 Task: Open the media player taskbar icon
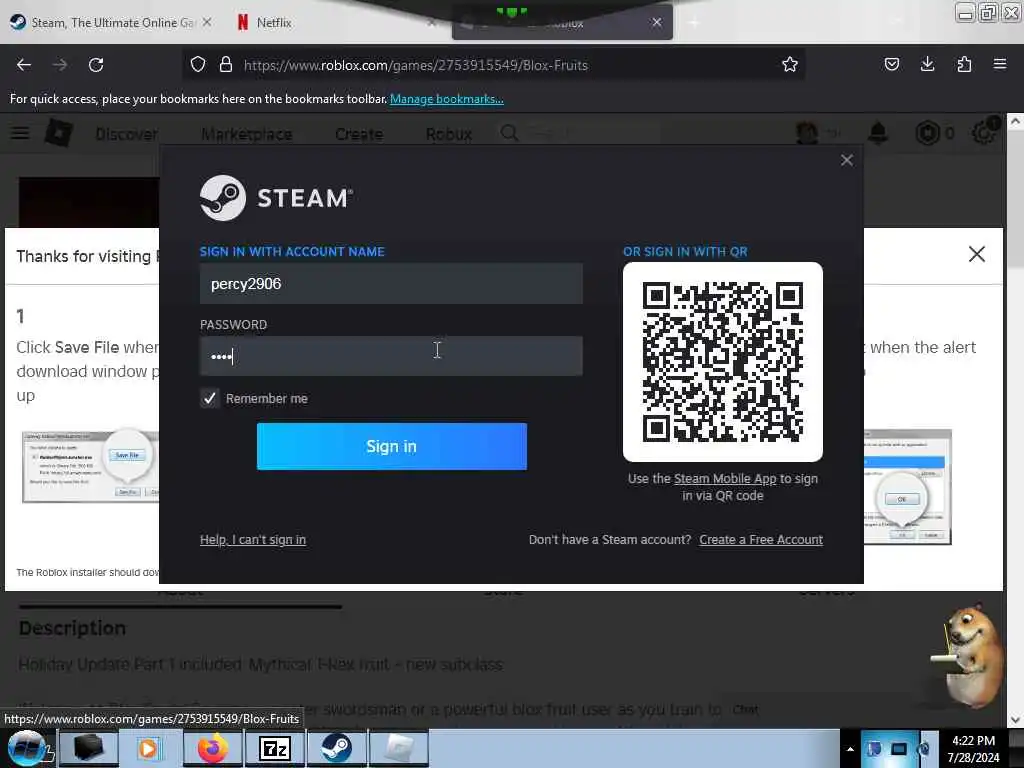point(148,748)
